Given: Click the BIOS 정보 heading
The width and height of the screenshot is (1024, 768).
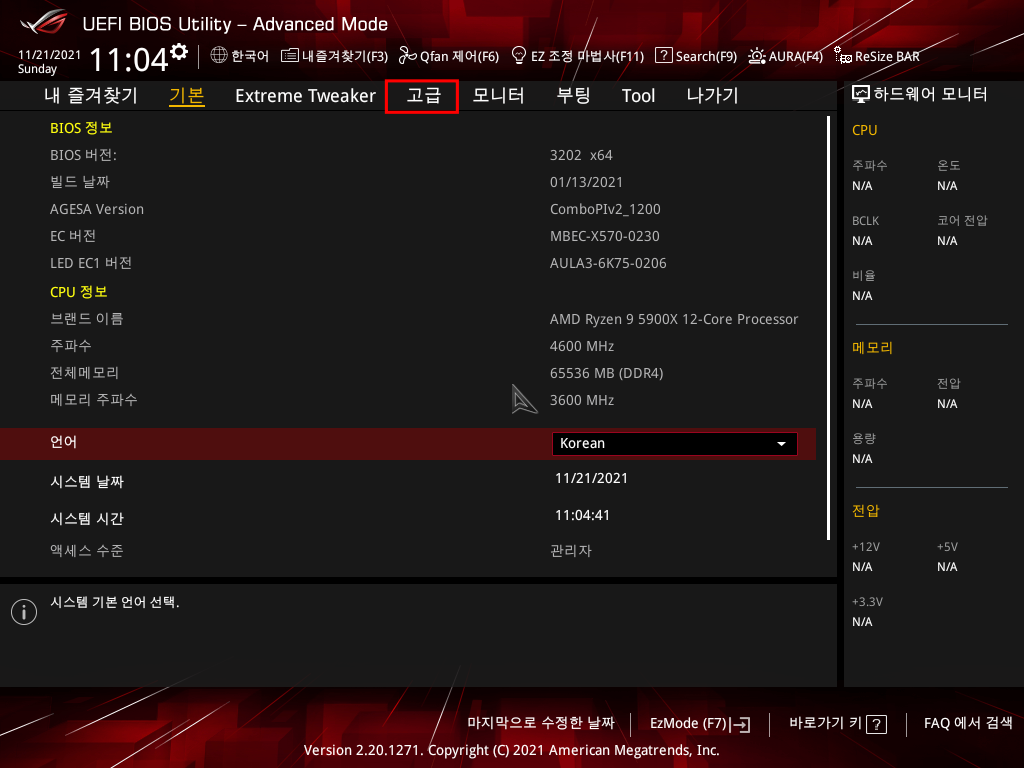Looking at the screenshot, I should (x=81, y=128).
